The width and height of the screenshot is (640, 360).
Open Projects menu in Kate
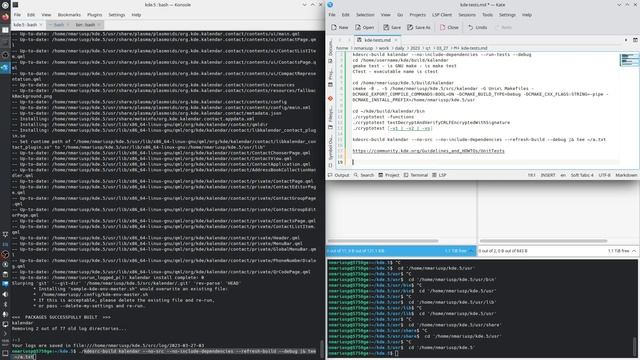(417, 15)
